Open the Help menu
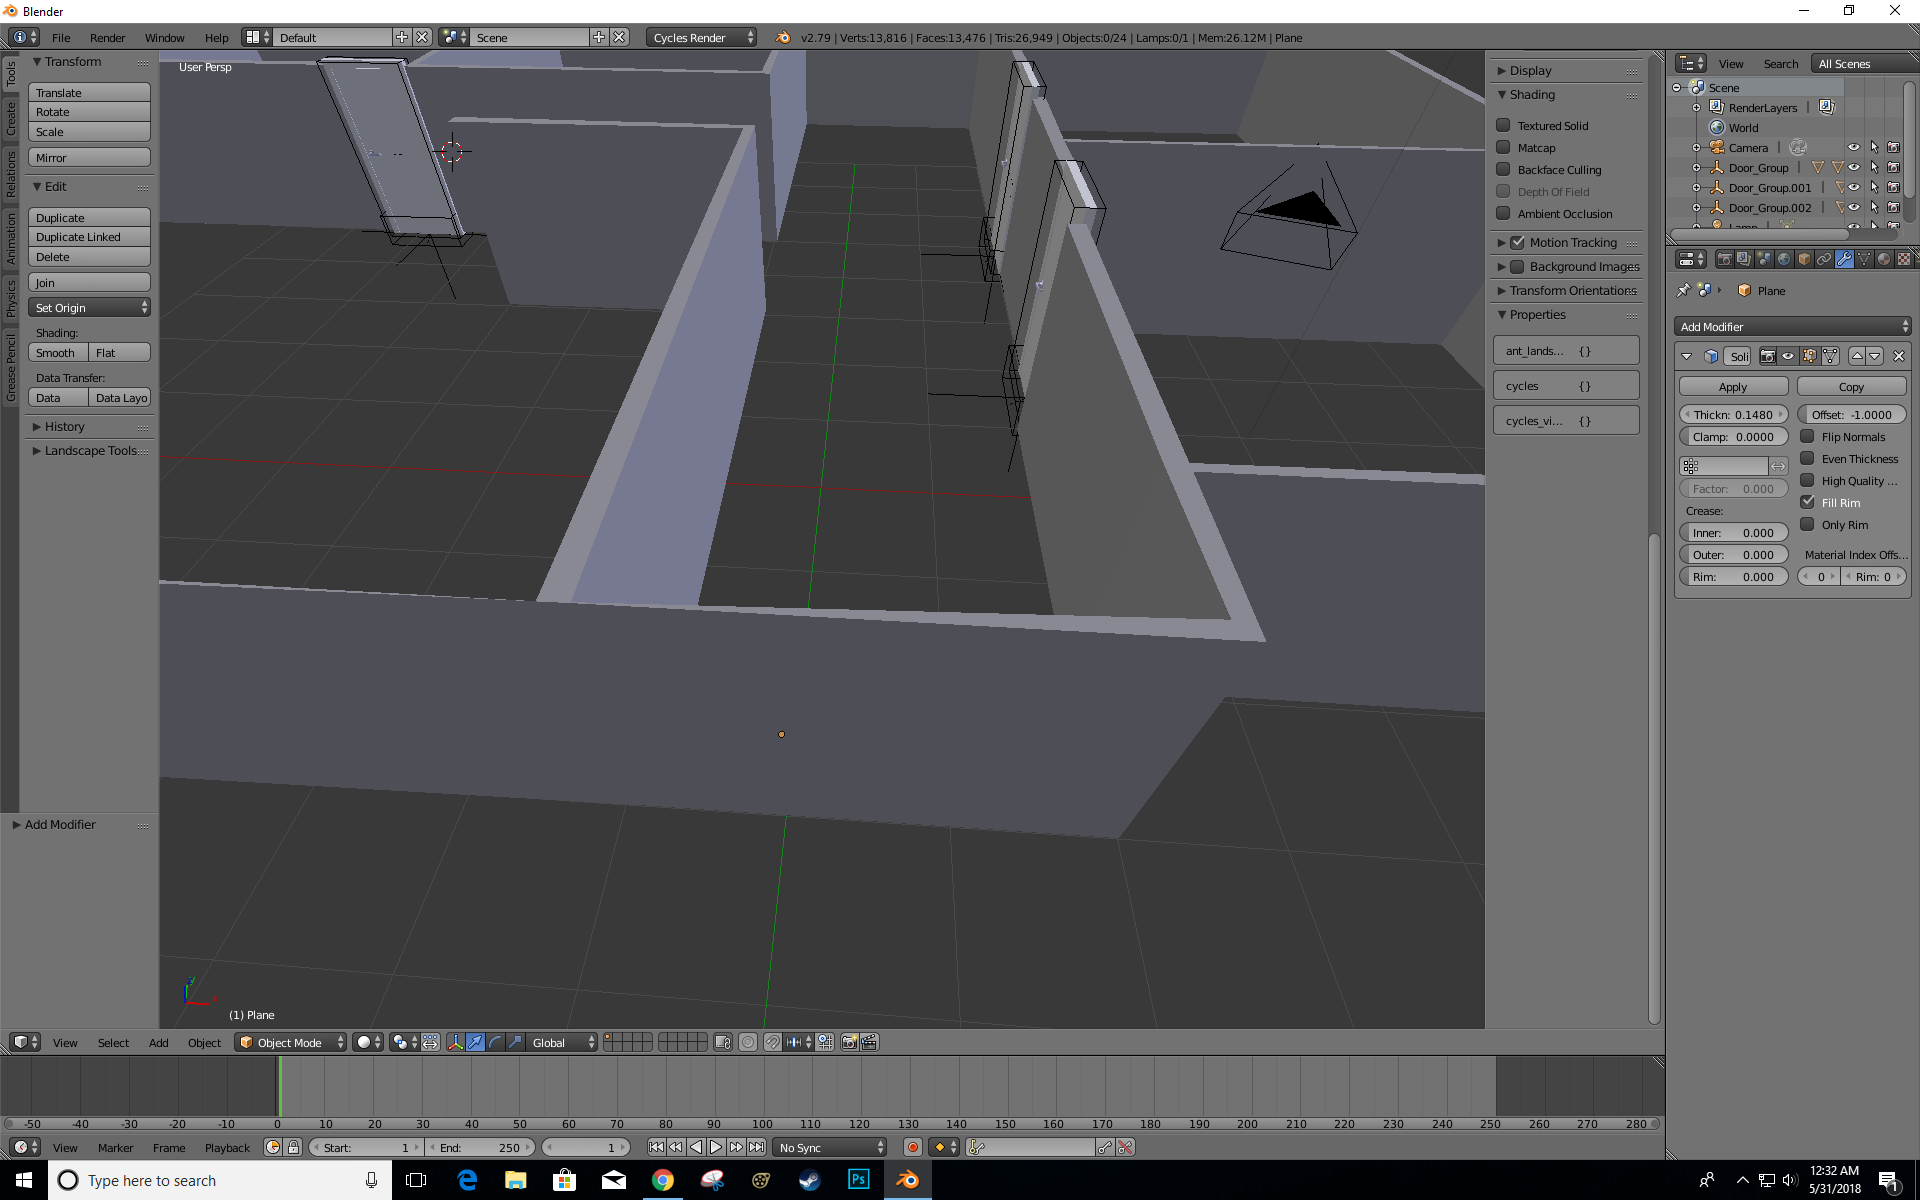Viewport: 1920px width, 1200px height. pos(216,37)
